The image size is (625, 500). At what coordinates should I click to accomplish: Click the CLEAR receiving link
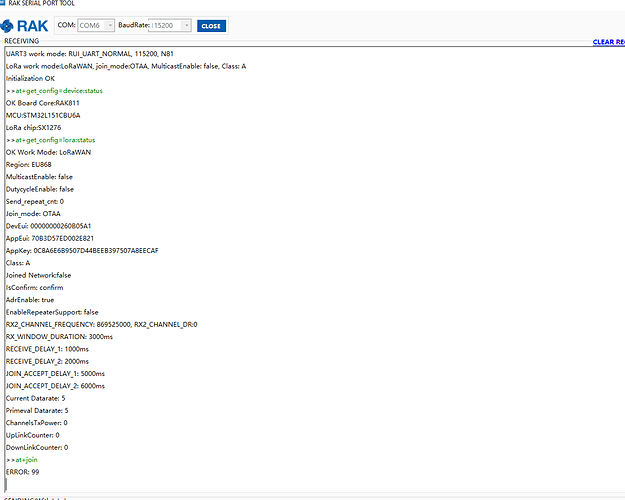click(608, 42)
